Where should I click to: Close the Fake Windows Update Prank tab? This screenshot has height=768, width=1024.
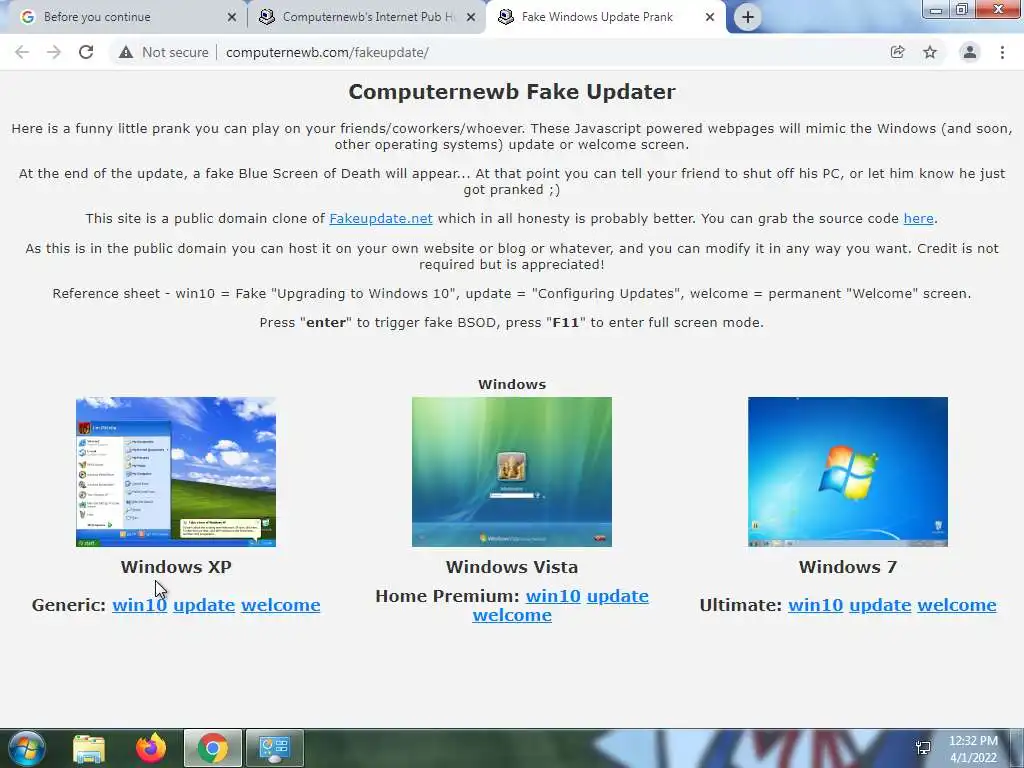(710, 17)
